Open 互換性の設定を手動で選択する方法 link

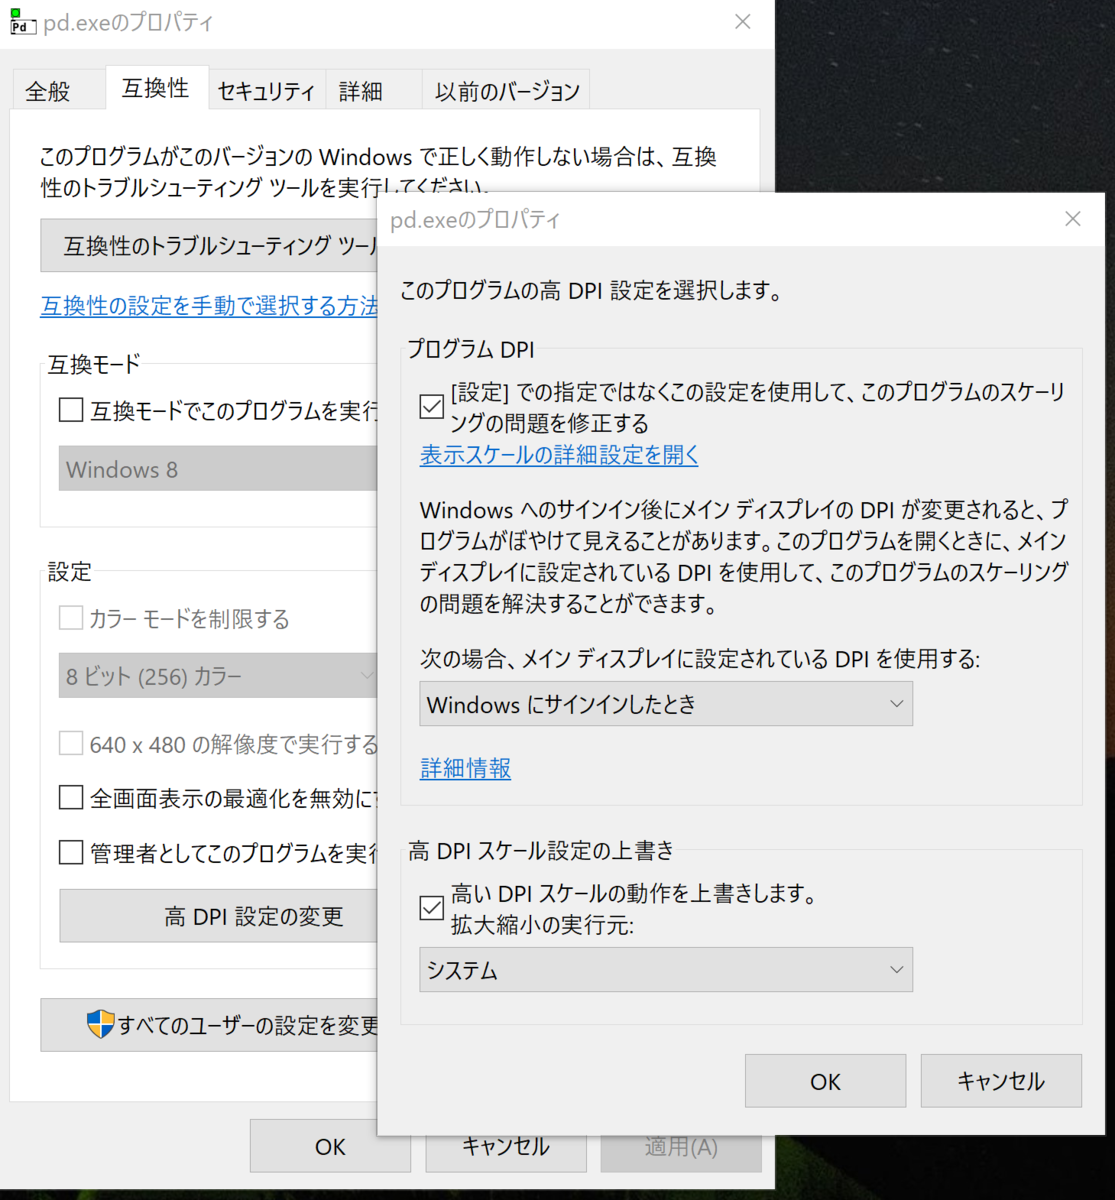click(209, 305)
